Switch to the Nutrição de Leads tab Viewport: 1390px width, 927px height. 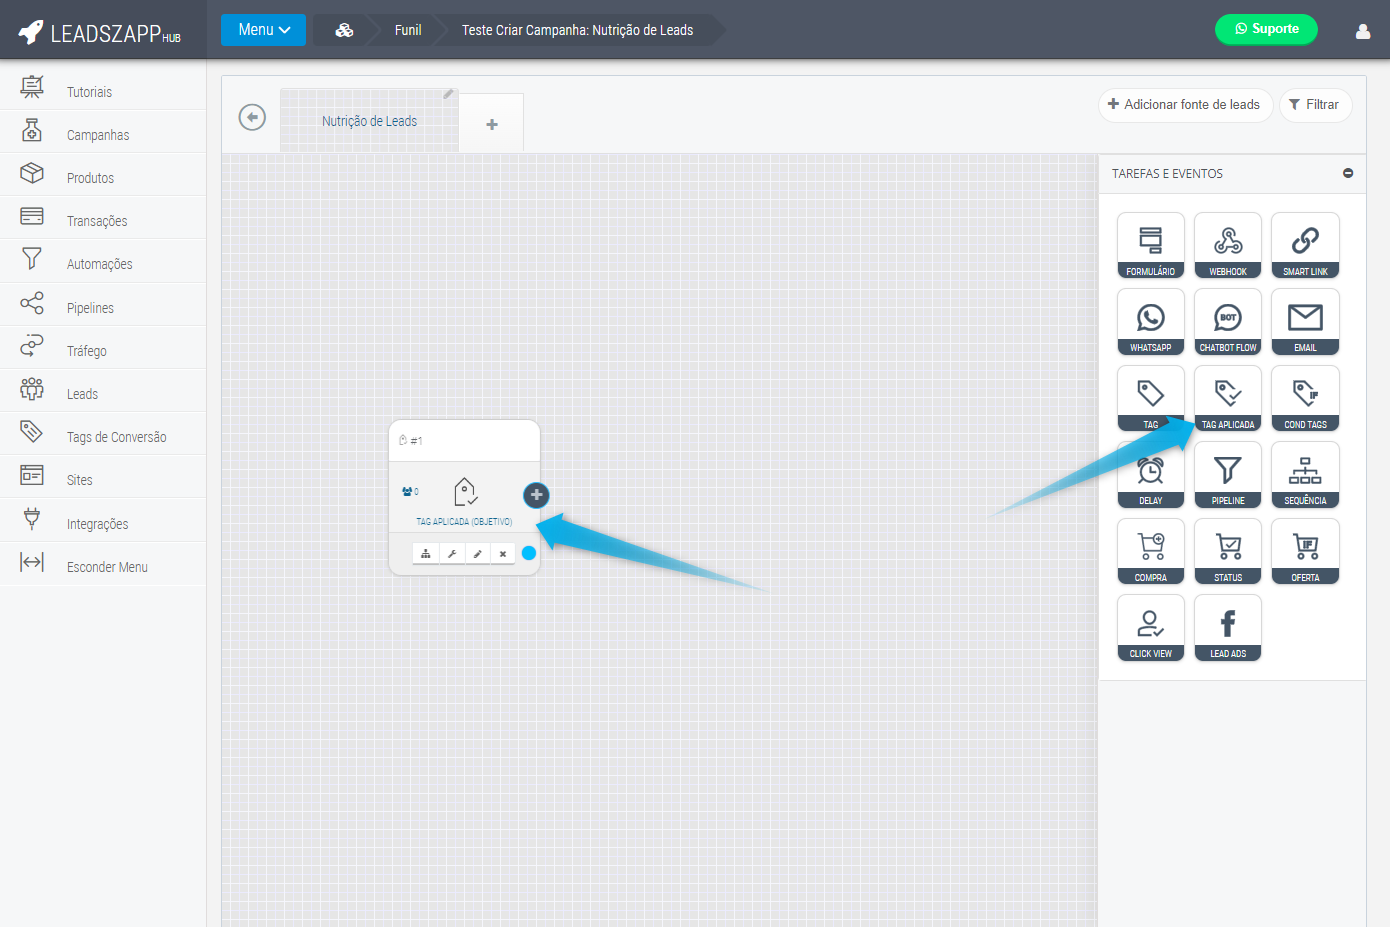click(369, 121)
